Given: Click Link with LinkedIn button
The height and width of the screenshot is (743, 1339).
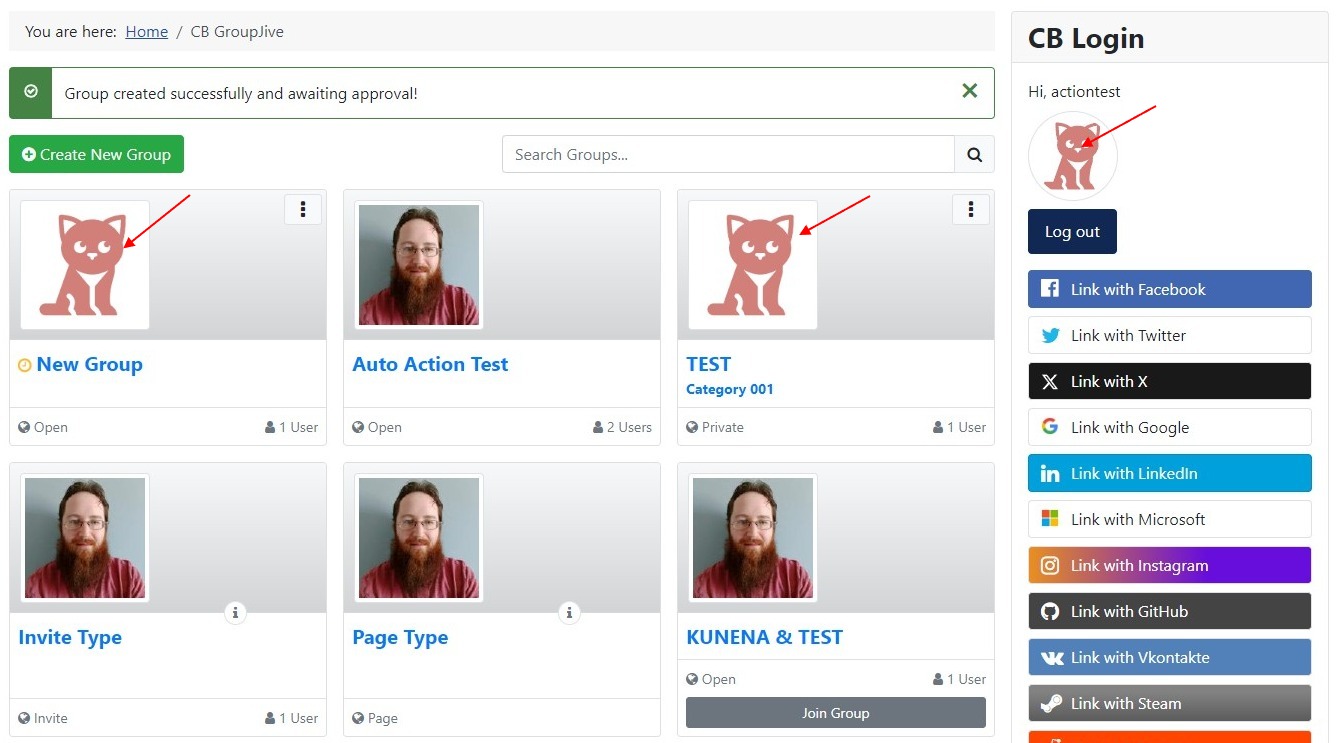Looking at the screenshot, I should click(x=1169, y=473).
